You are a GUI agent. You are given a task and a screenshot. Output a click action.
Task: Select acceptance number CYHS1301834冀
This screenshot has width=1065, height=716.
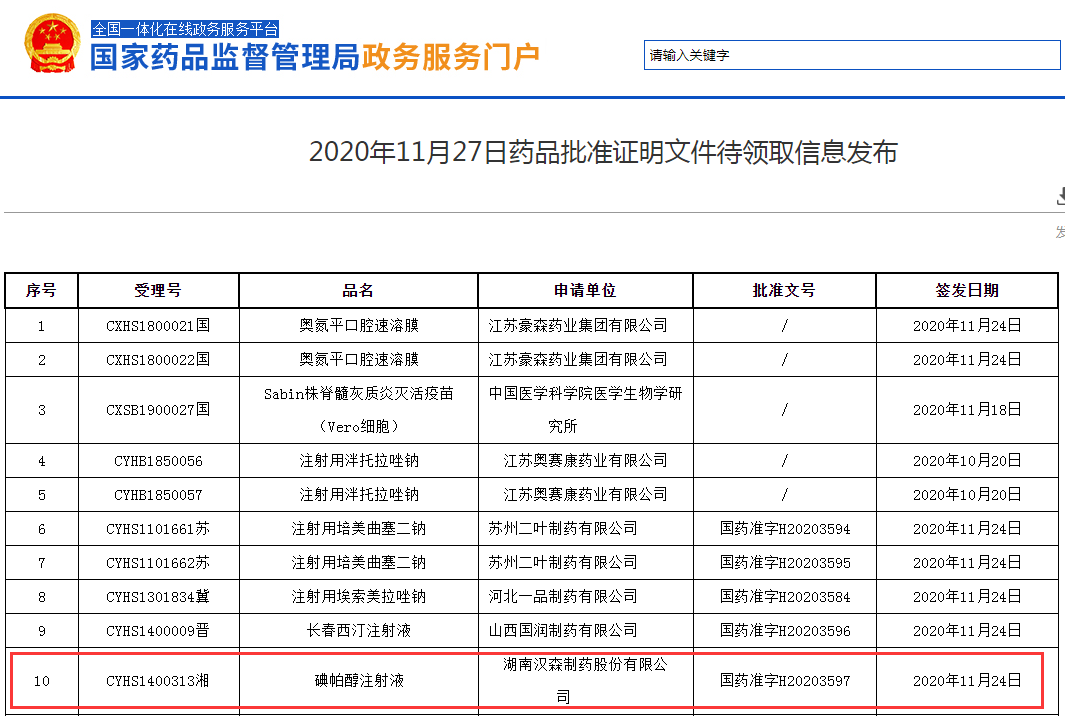(158, 597)
